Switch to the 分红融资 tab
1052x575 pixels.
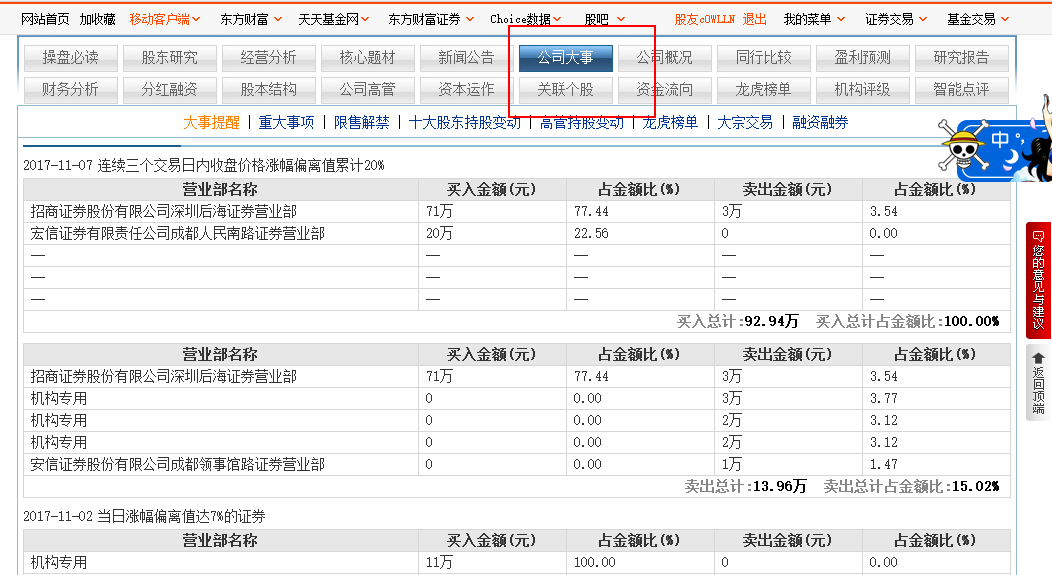170,90
